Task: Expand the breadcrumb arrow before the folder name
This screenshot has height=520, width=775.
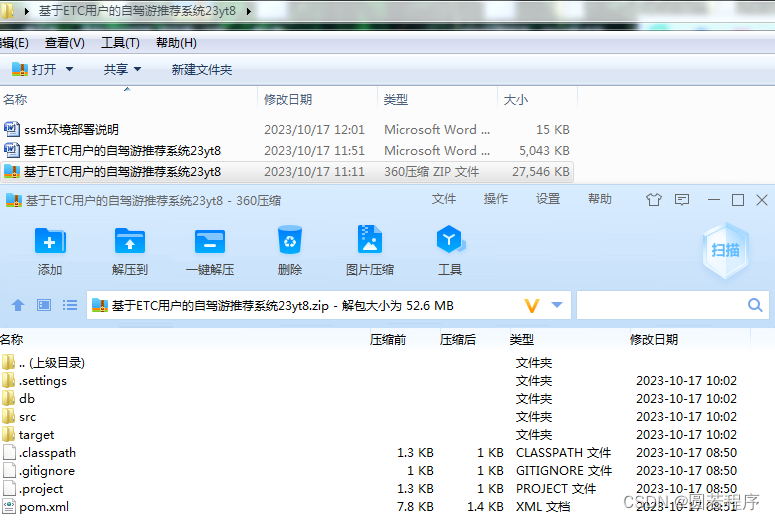Action: tap(27, 11)
